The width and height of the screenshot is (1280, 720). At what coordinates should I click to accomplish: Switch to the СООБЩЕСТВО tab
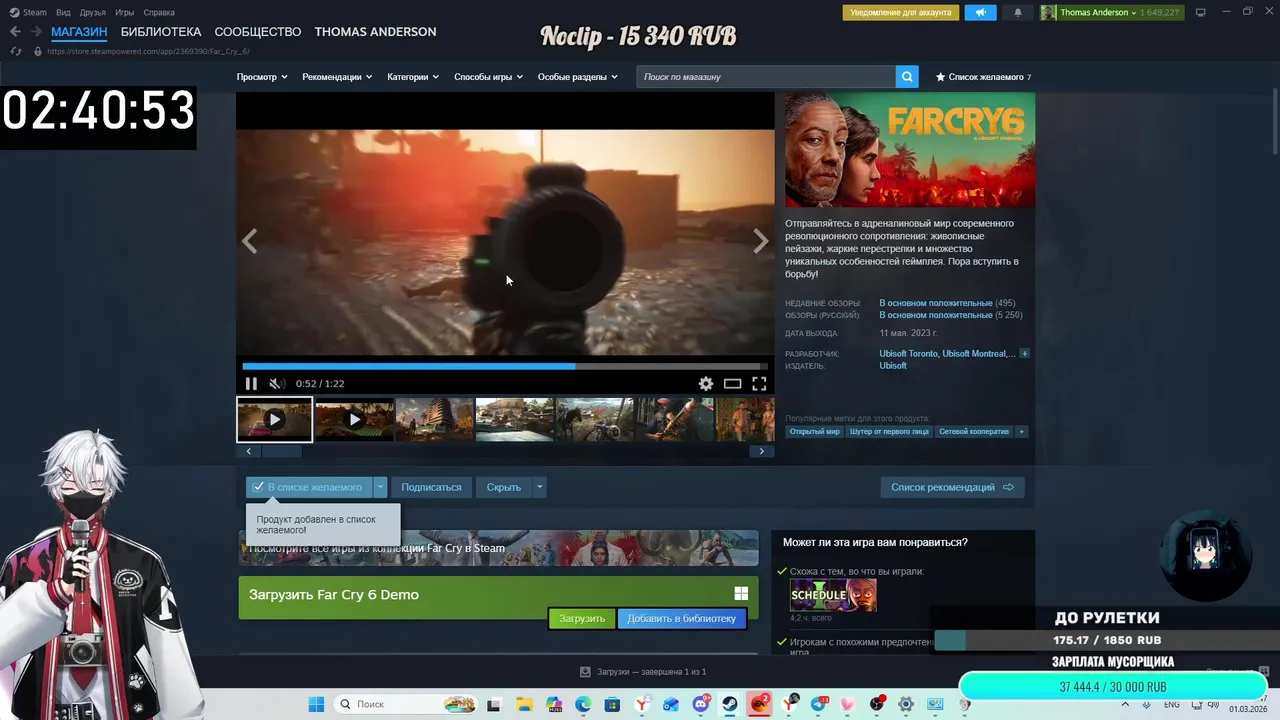pos(258,32)
